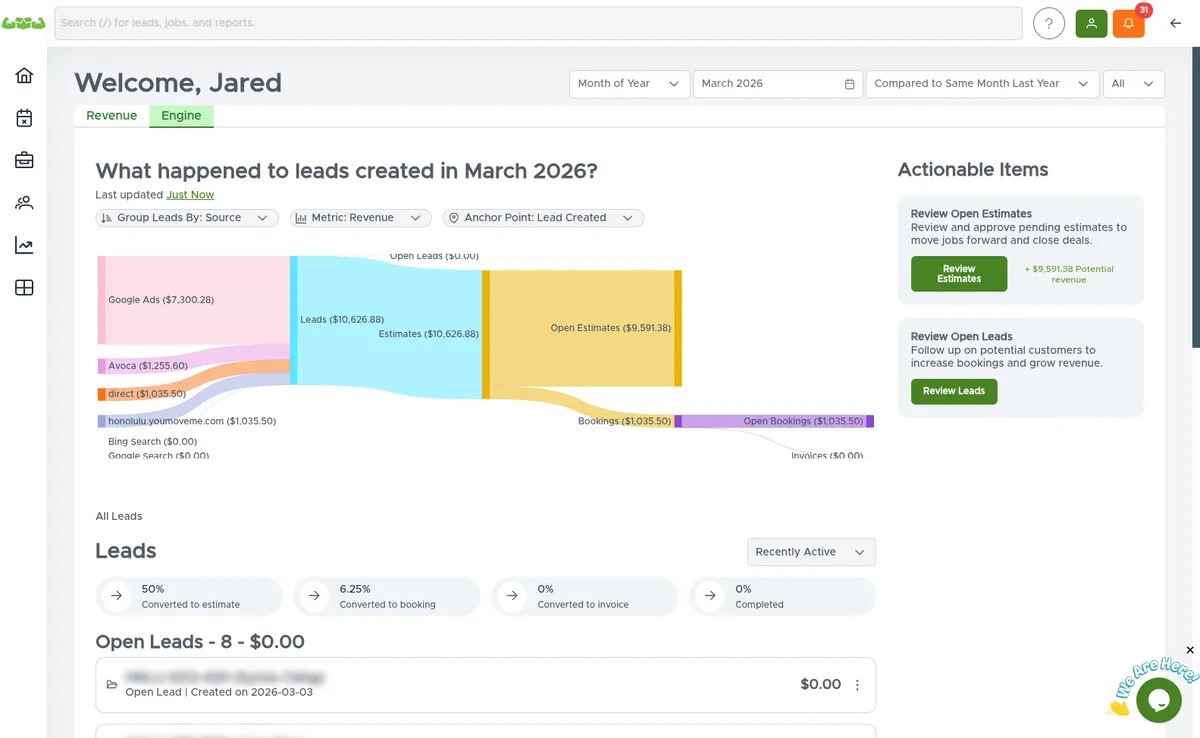Viewport: 1200px width, 738px height.
Task: Open the Month of Year dropdown
Action: coord(628,84)
